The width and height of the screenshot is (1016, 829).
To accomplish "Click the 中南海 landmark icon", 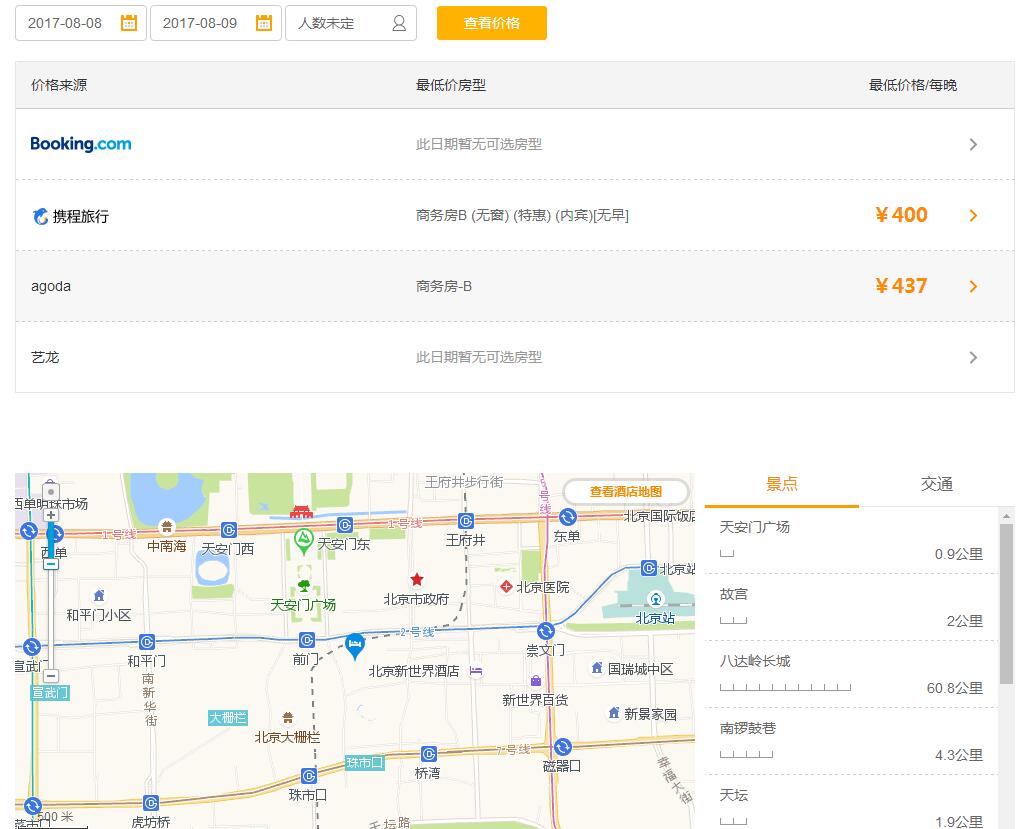I will click(167, 526).
